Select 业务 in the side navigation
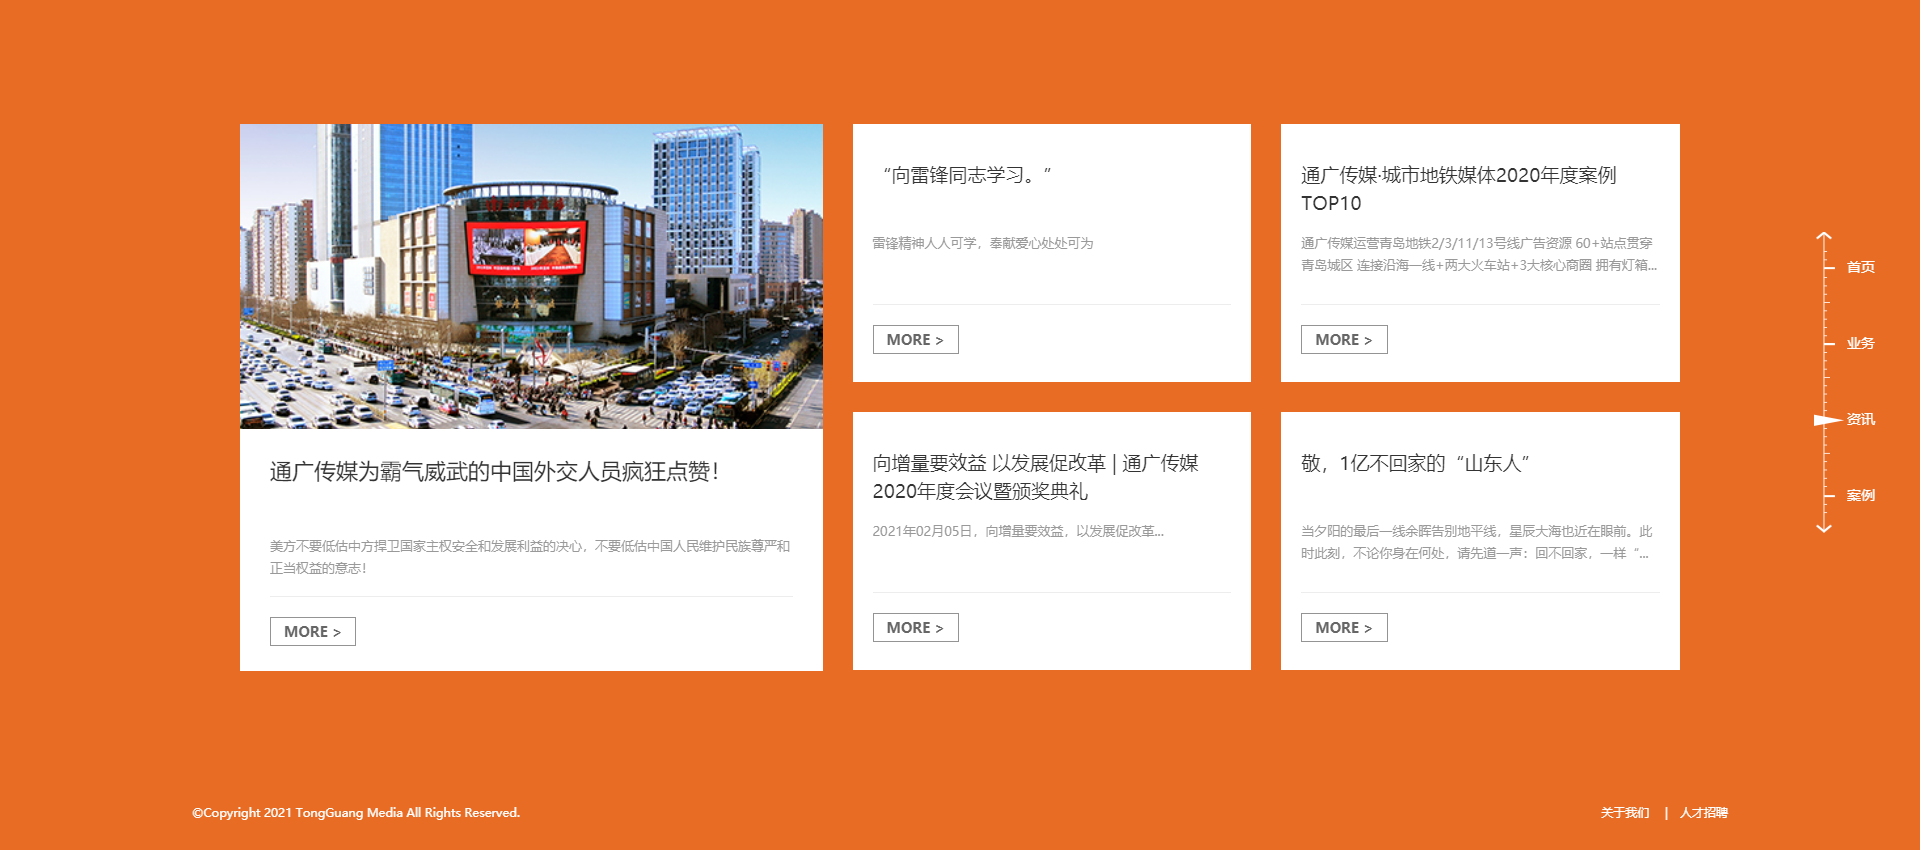 point(1860,343)
